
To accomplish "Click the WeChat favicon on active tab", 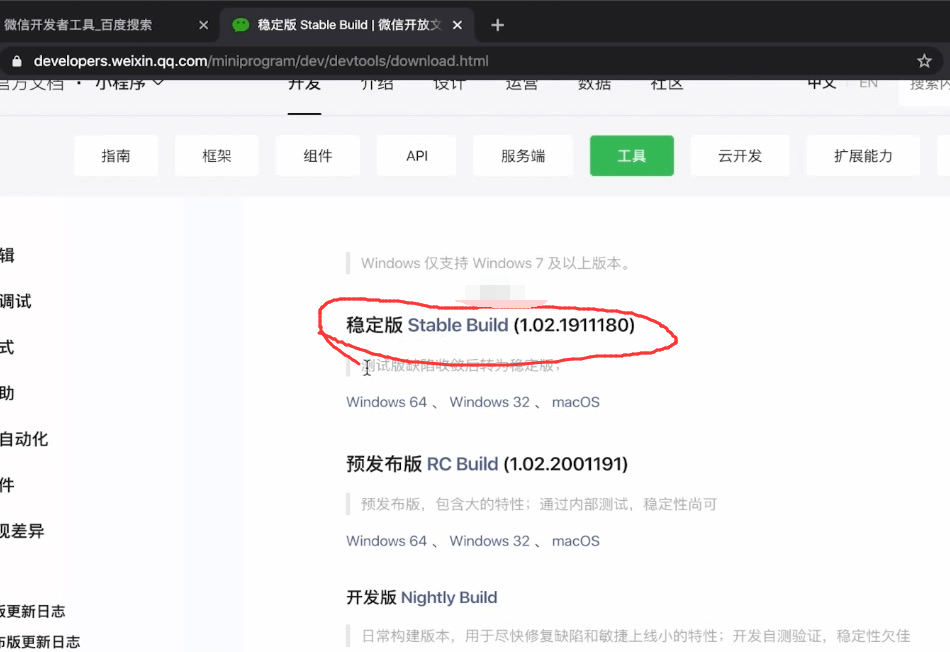I will (241, 25).
